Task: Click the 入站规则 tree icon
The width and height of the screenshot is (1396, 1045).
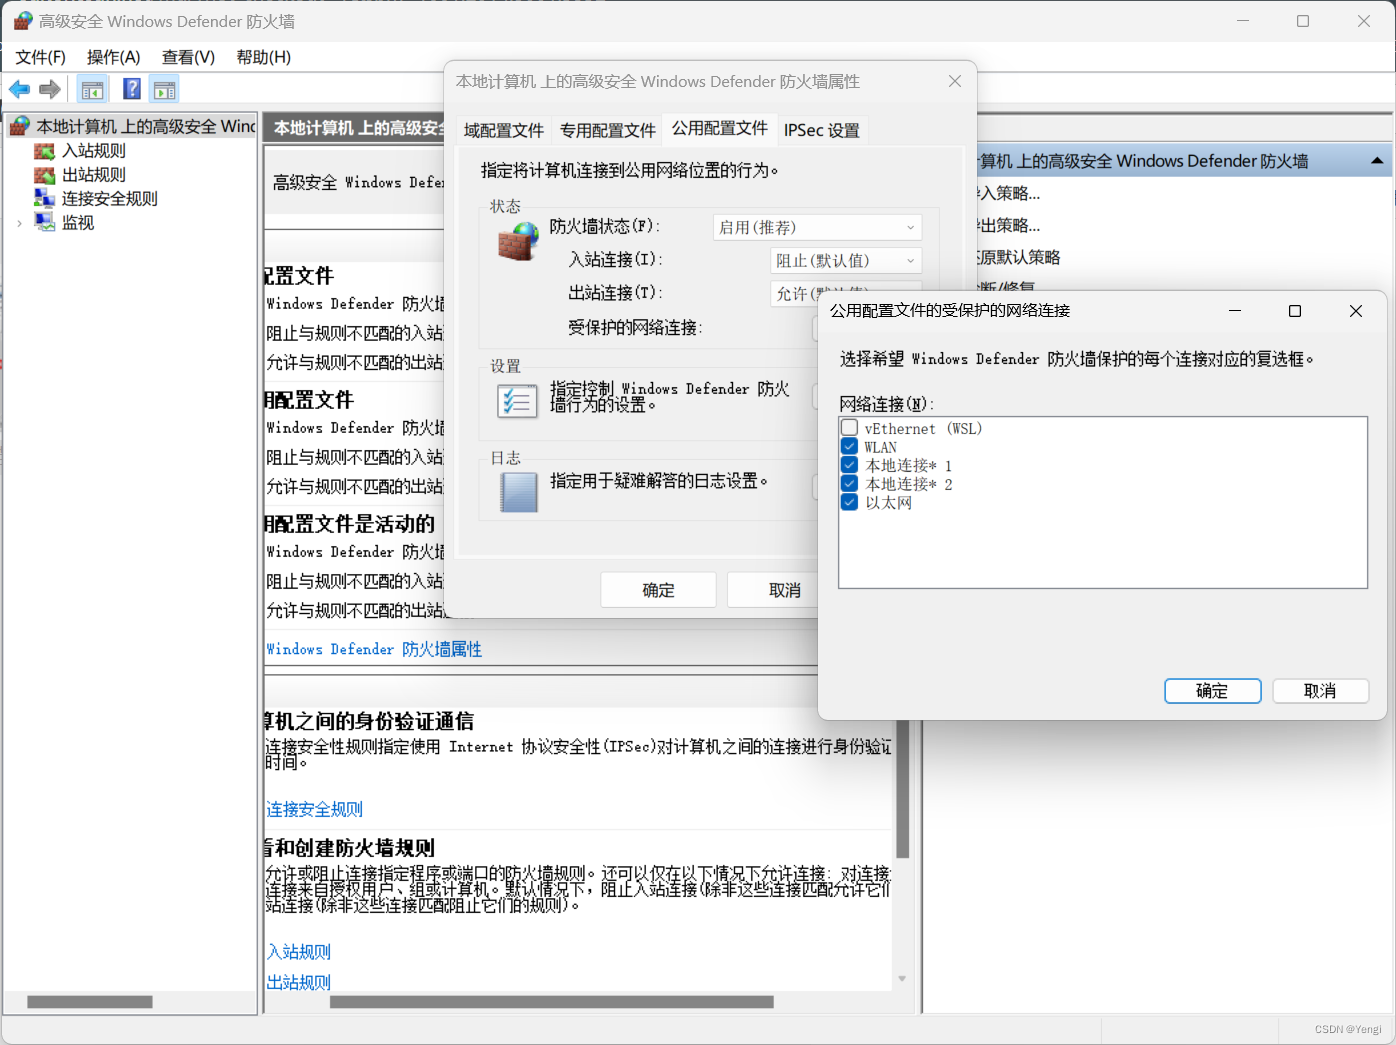Action: coord(44,151)
